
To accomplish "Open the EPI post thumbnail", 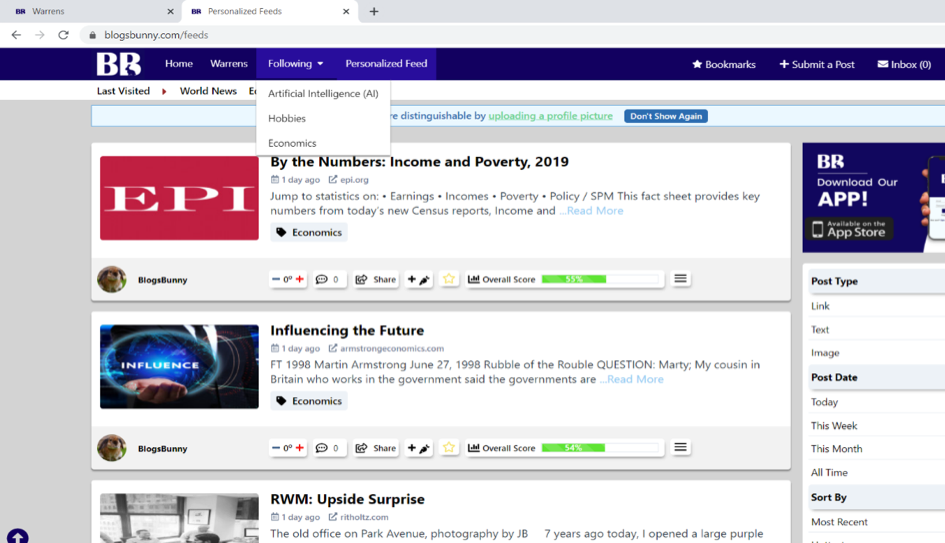I will [x=179, y=198].
